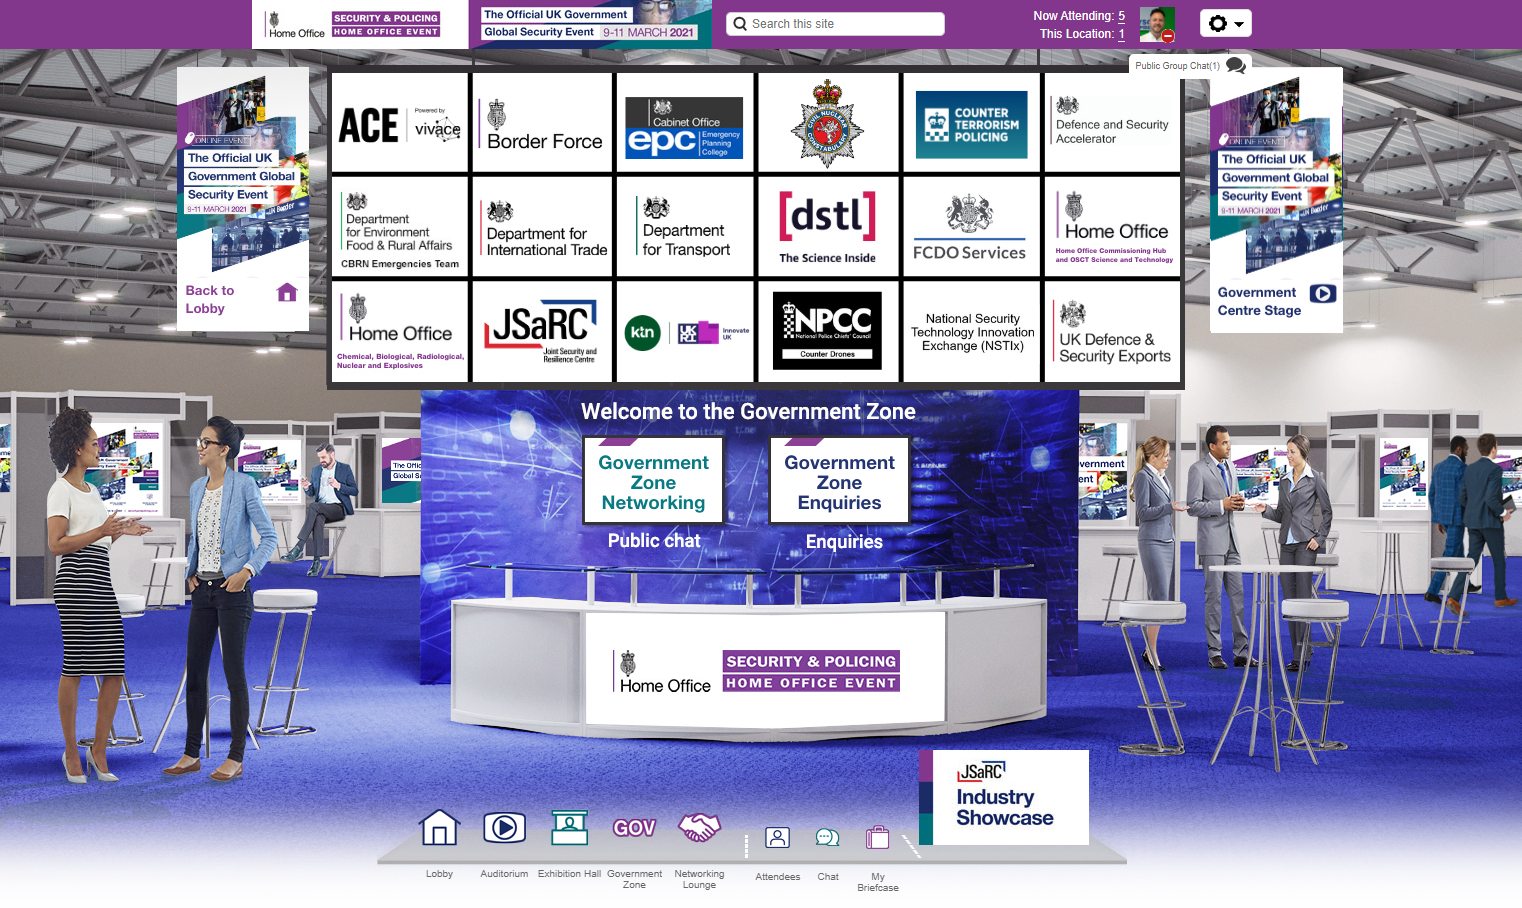Select the dstl Science Inside tile
Viewport: 1522px width, 908px height.
[827, 227]
